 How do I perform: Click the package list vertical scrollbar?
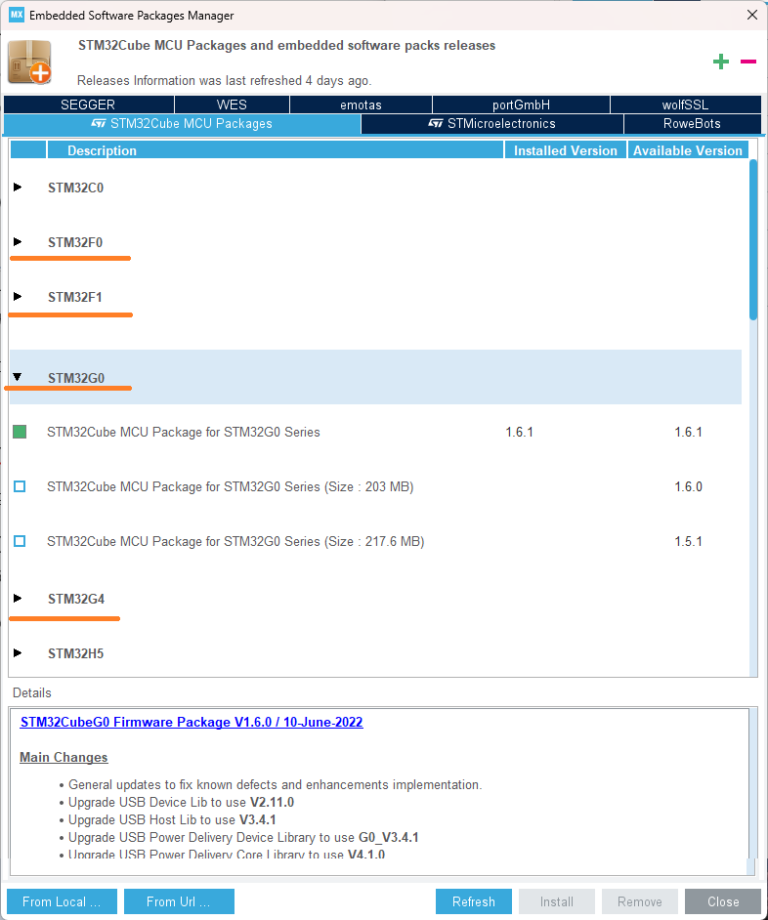[x=753, y=240]
